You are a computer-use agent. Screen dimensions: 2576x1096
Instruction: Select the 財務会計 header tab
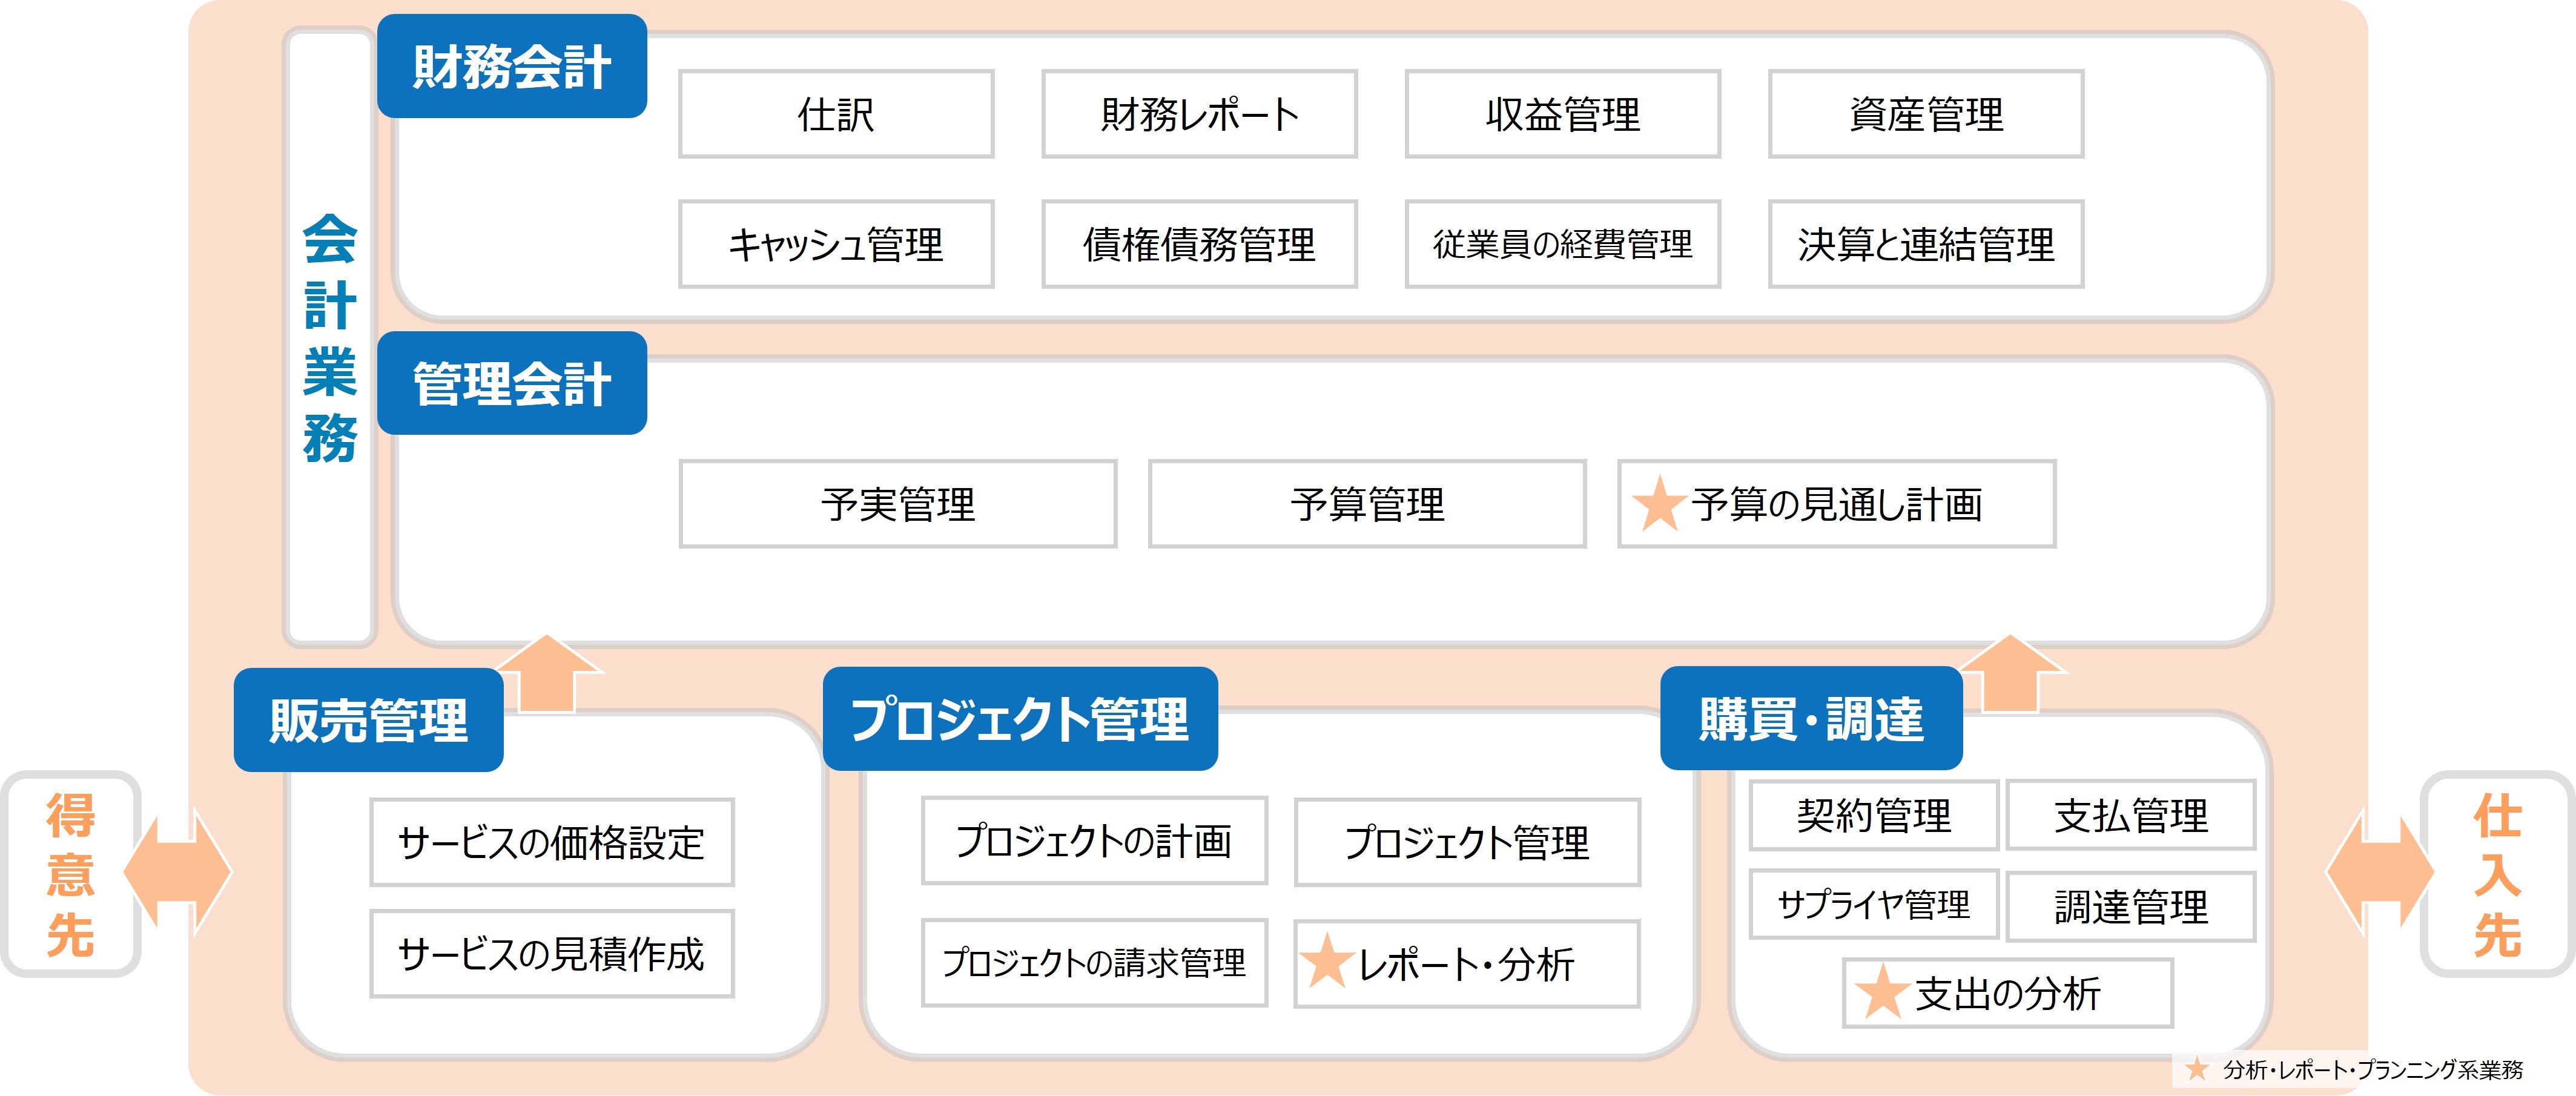(x=511, y=67)
